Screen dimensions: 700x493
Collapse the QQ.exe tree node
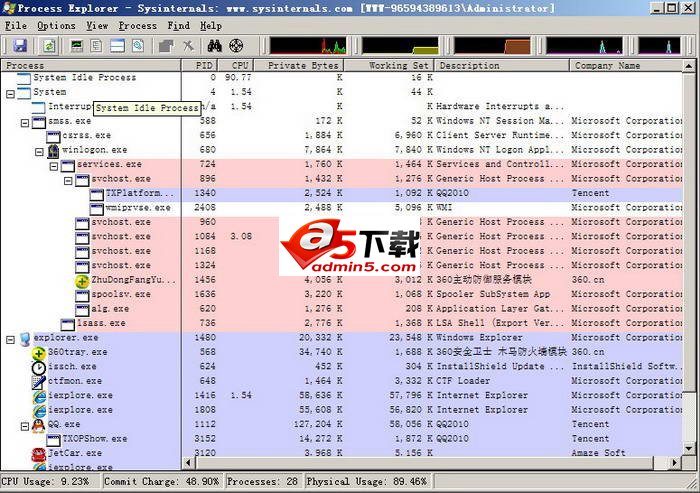[25, 426]
